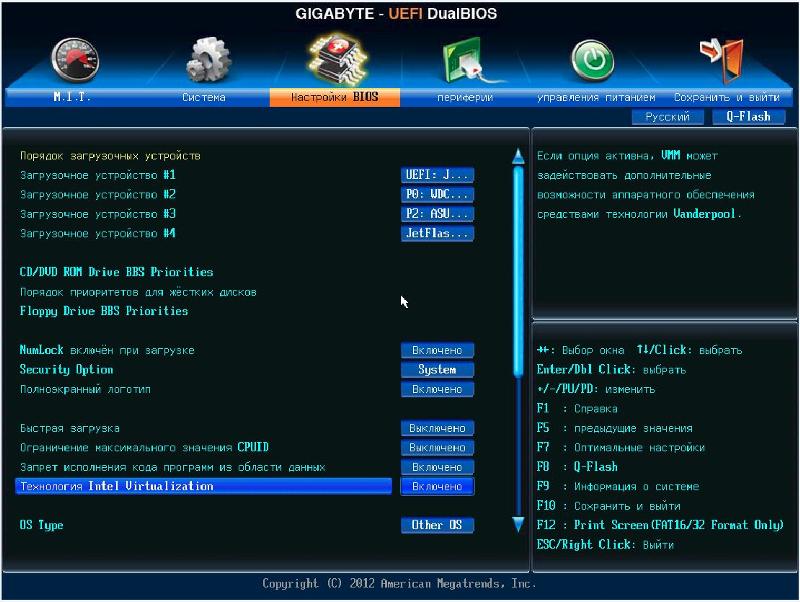Click the F9 Информация о системе hint
800x602 pixels.
[618, 486]
